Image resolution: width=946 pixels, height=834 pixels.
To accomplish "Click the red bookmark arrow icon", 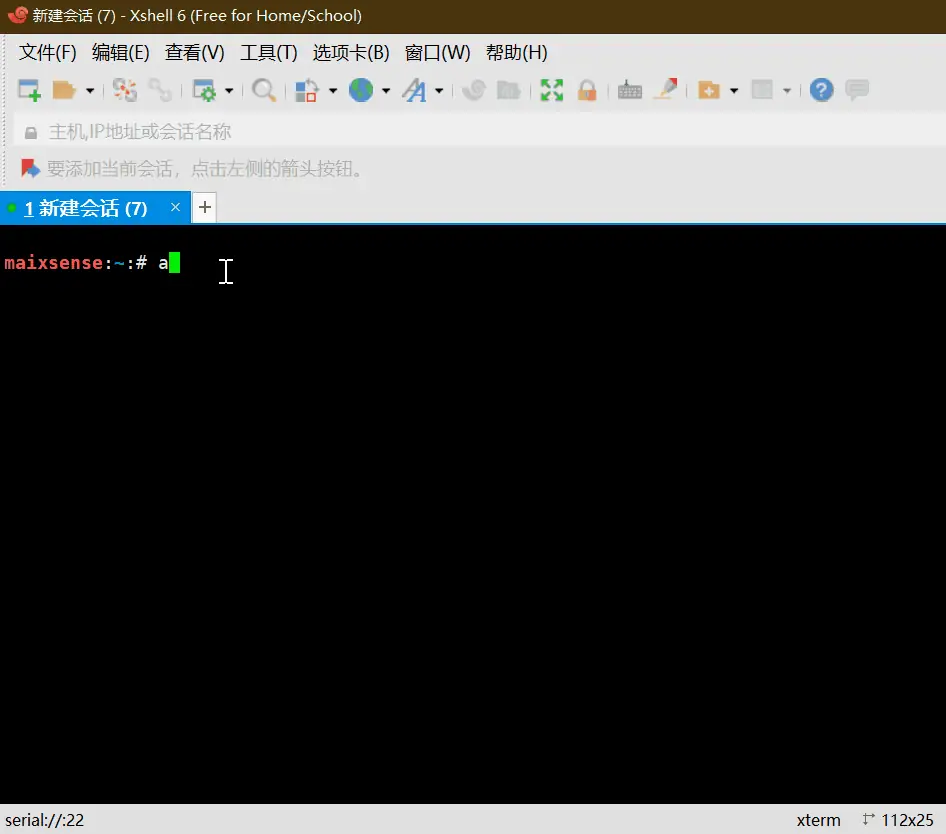I will (30, 168).
